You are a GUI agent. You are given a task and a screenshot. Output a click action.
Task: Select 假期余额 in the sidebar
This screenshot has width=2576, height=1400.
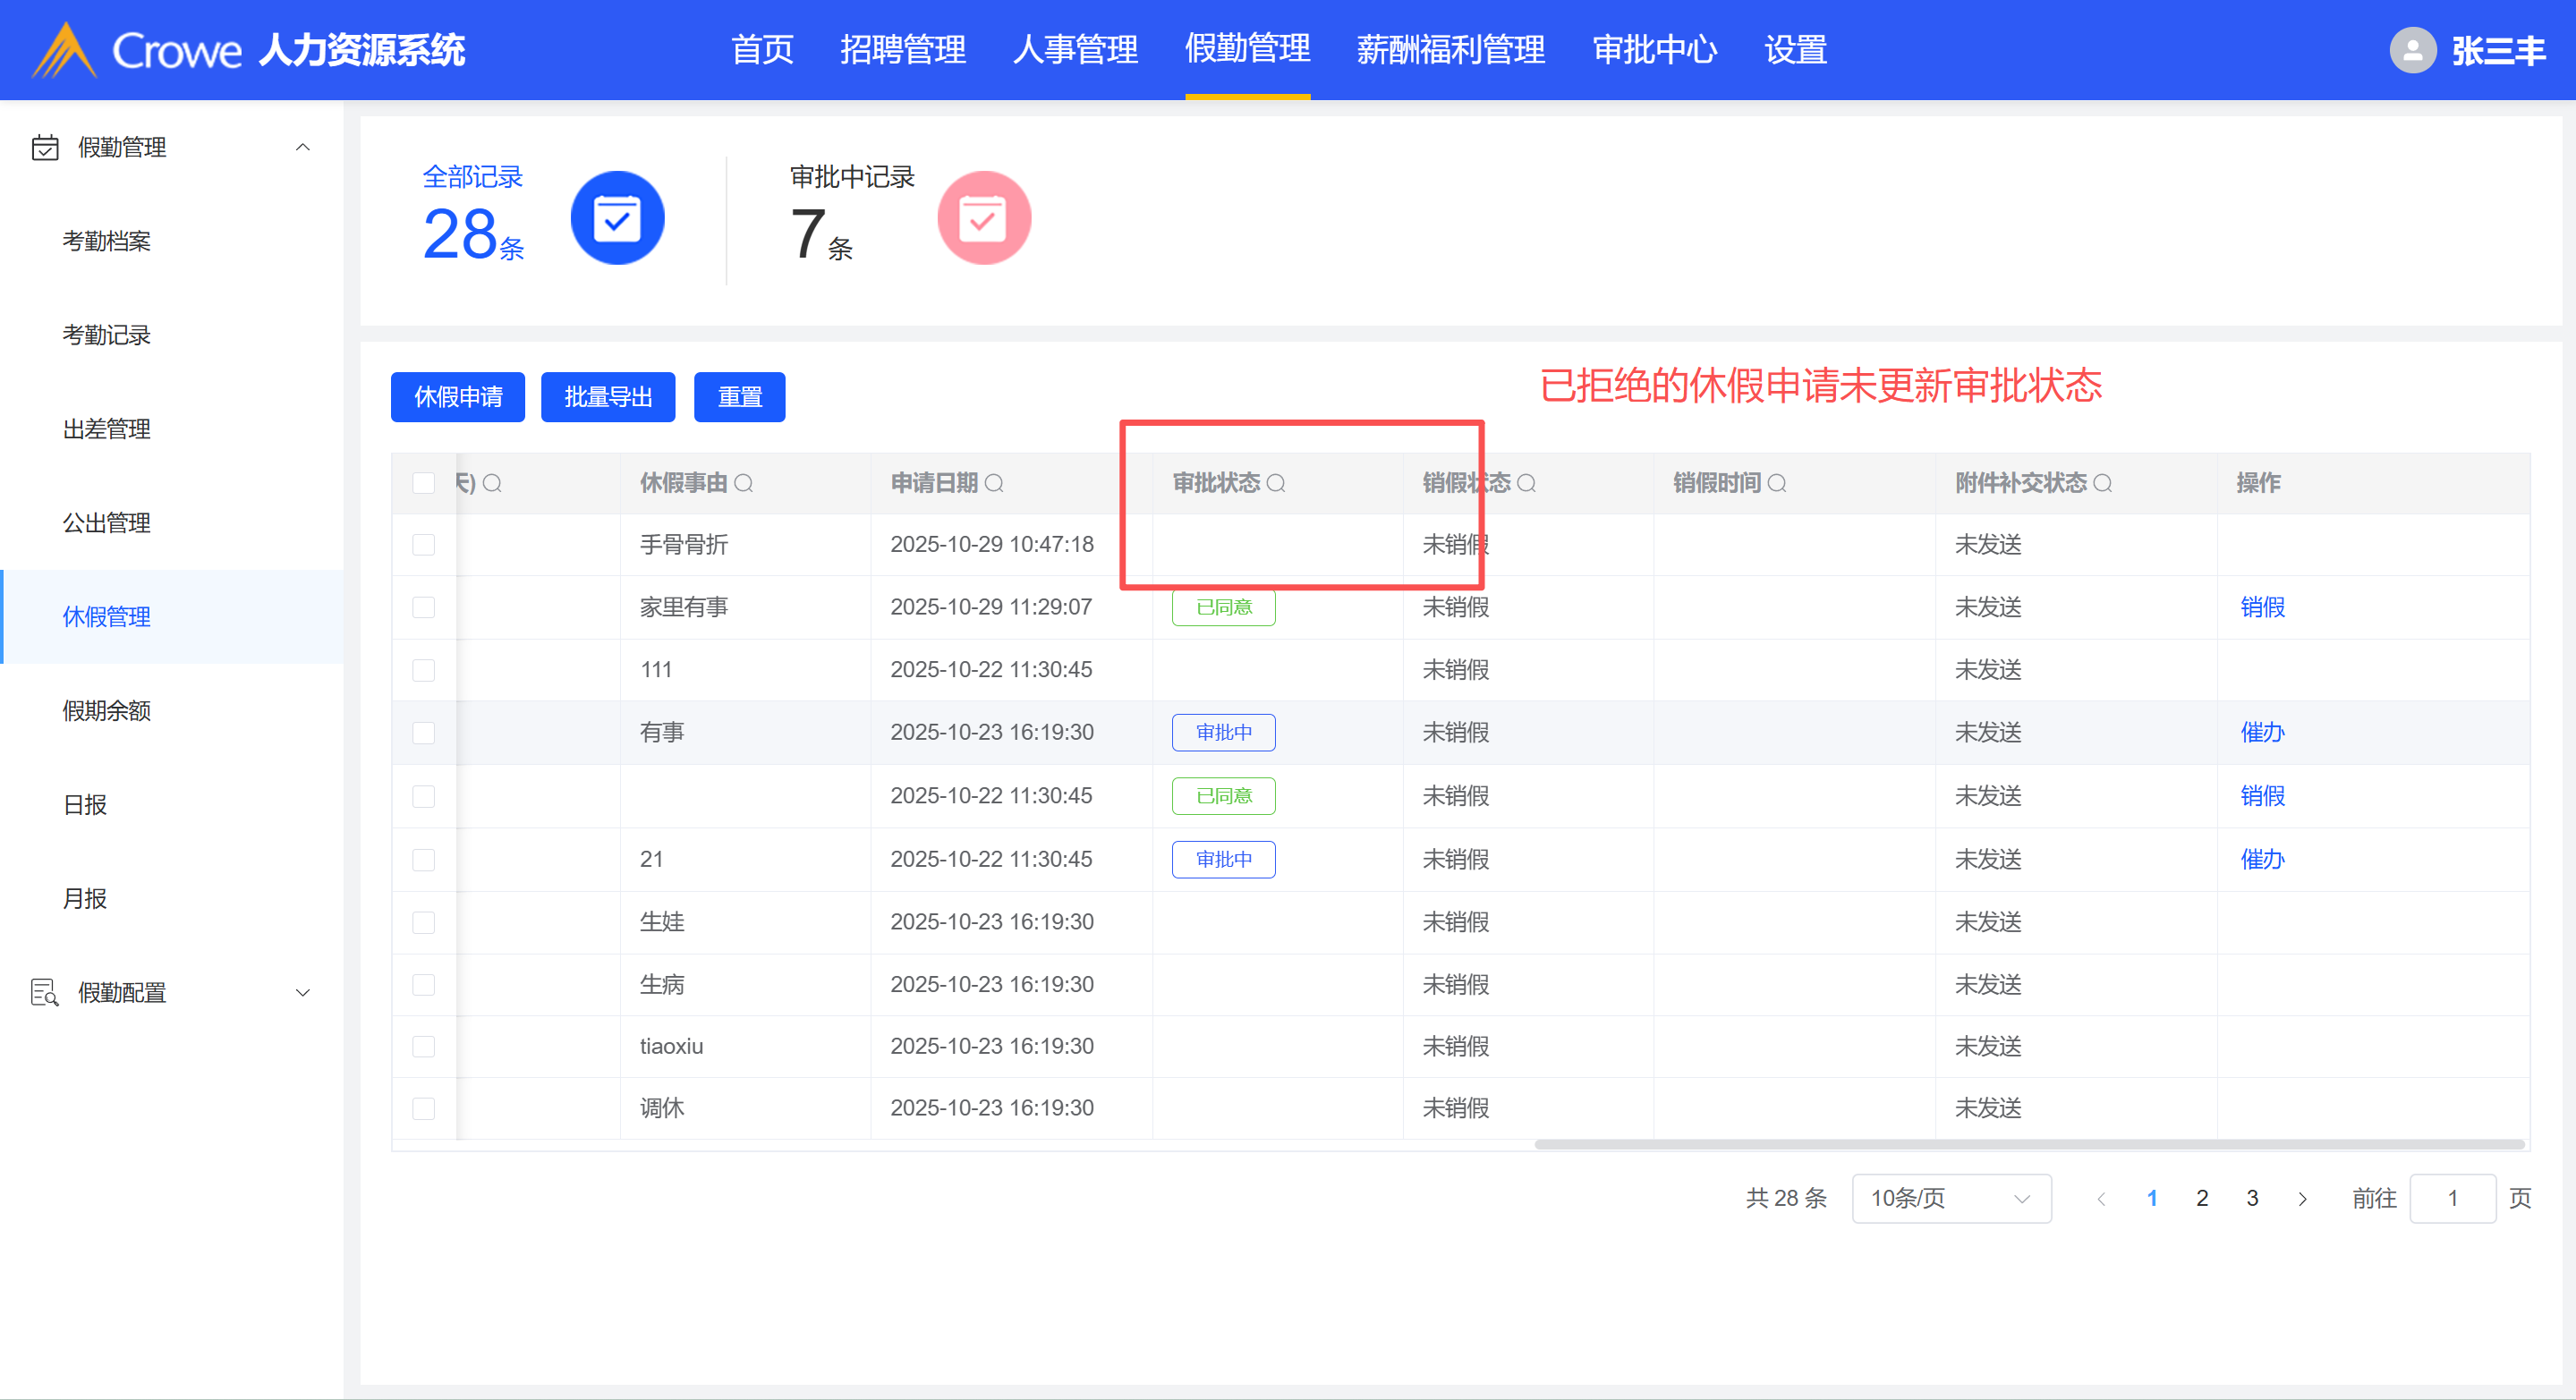[x=107, y=711]
